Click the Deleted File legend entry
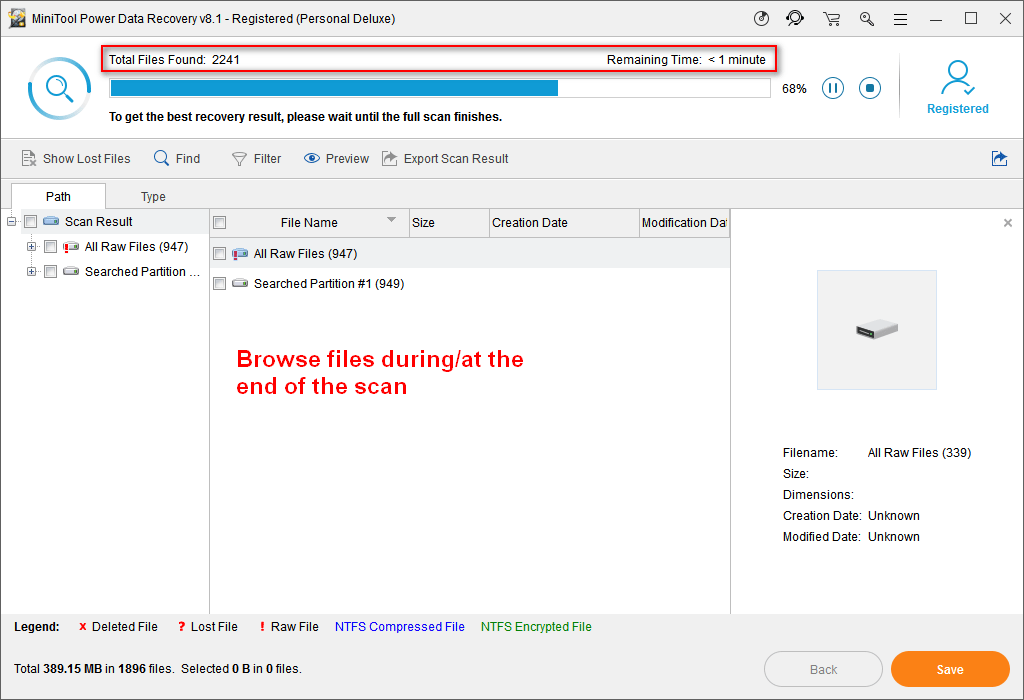This screenshot has width=1024, height=700. (118, 627)
